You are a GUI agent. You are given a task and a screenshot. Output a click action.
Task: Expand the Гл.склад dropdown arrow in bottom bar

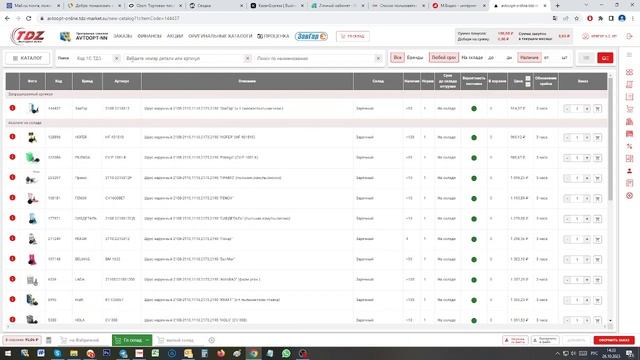147,340
